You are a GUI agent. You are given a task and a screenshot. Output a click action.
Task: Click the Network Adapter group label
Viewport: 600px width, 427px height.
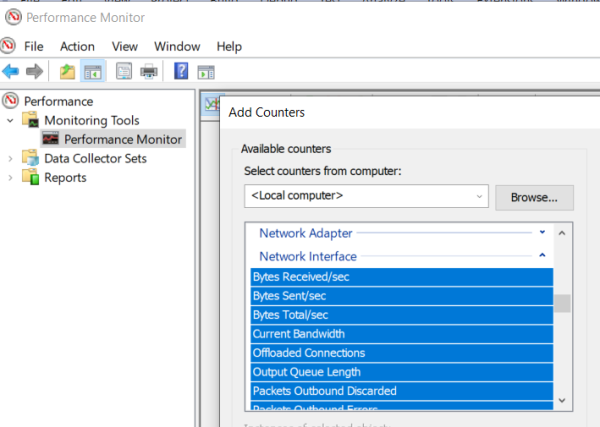(306, 233)
